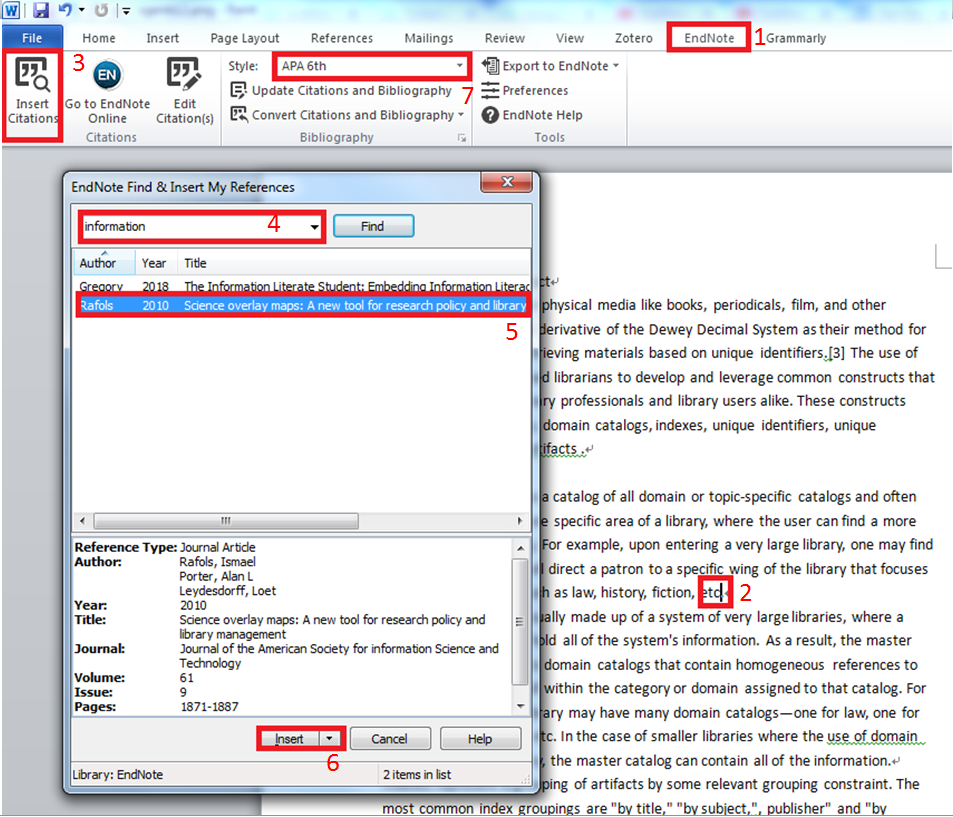This screenshot has height=817, width=953.
Task: Click the Help button in dialog
Action: point(480,739)
